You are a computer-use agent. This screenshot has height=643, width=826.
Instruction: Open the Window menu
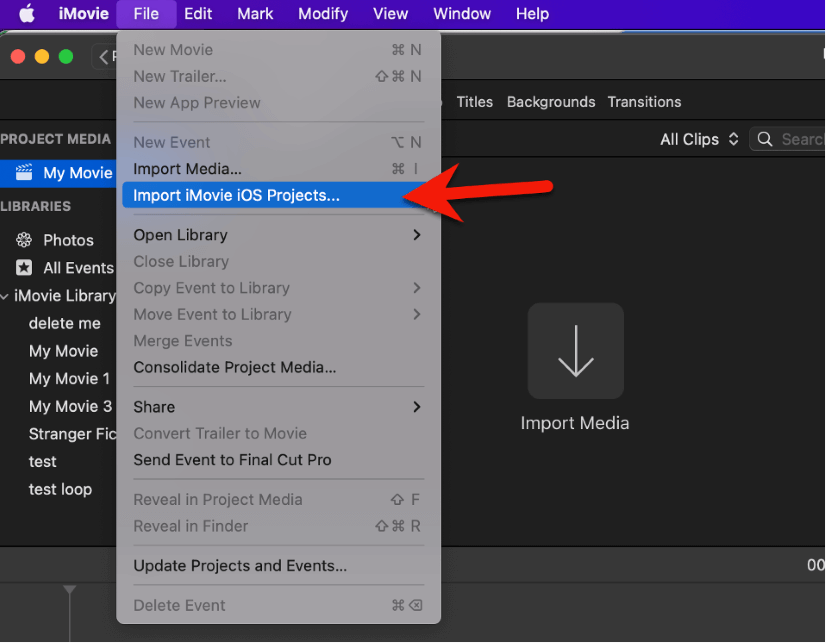[462, 14]
